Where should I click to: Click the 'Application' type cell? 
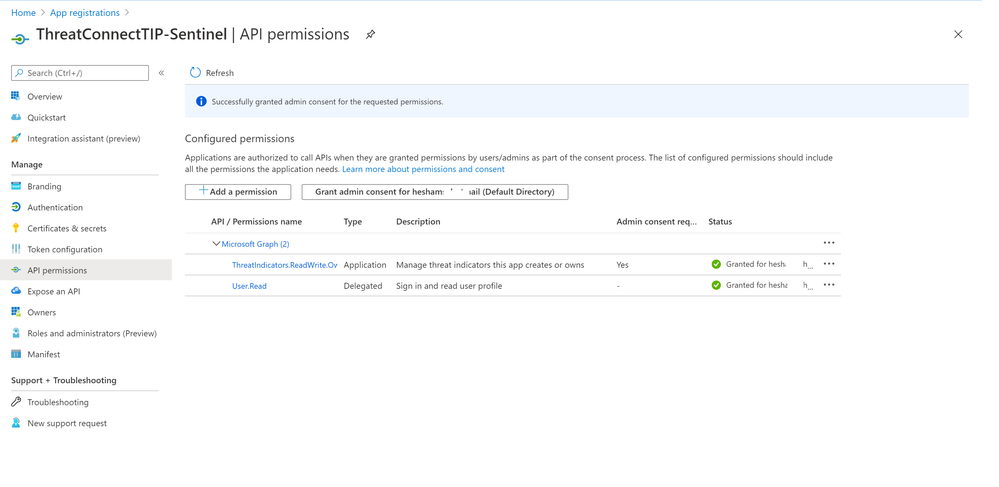tap(365, 265)
